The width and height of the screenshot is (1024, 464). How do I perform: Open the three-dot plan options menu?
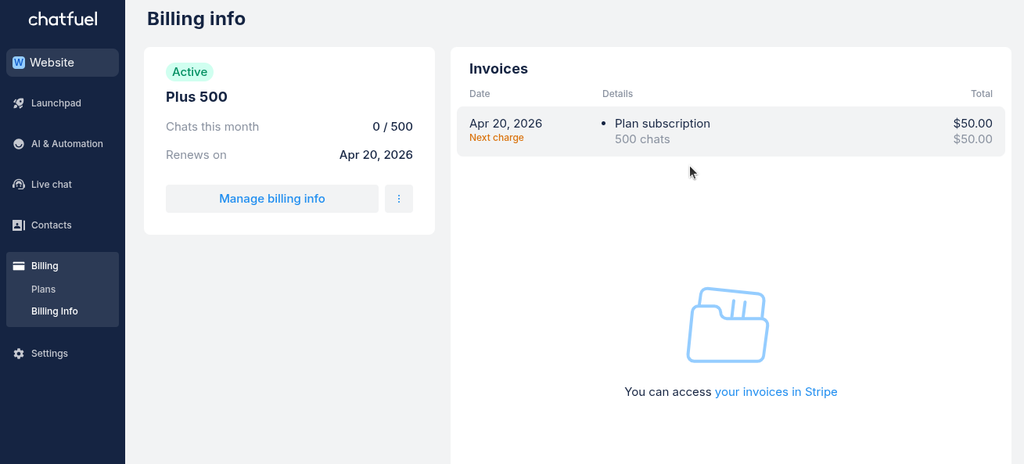tap(399, 199)
